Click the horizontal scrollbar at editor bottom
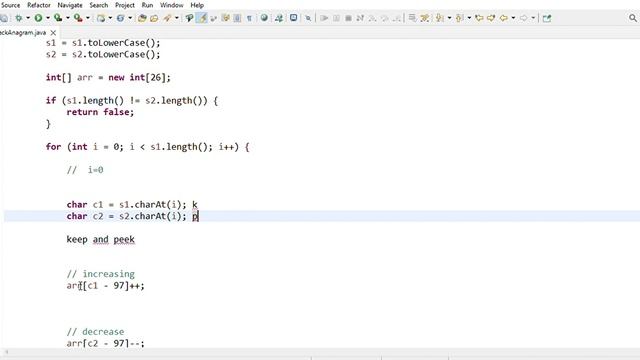Viewport: 640px width, 360px height. 320,351
